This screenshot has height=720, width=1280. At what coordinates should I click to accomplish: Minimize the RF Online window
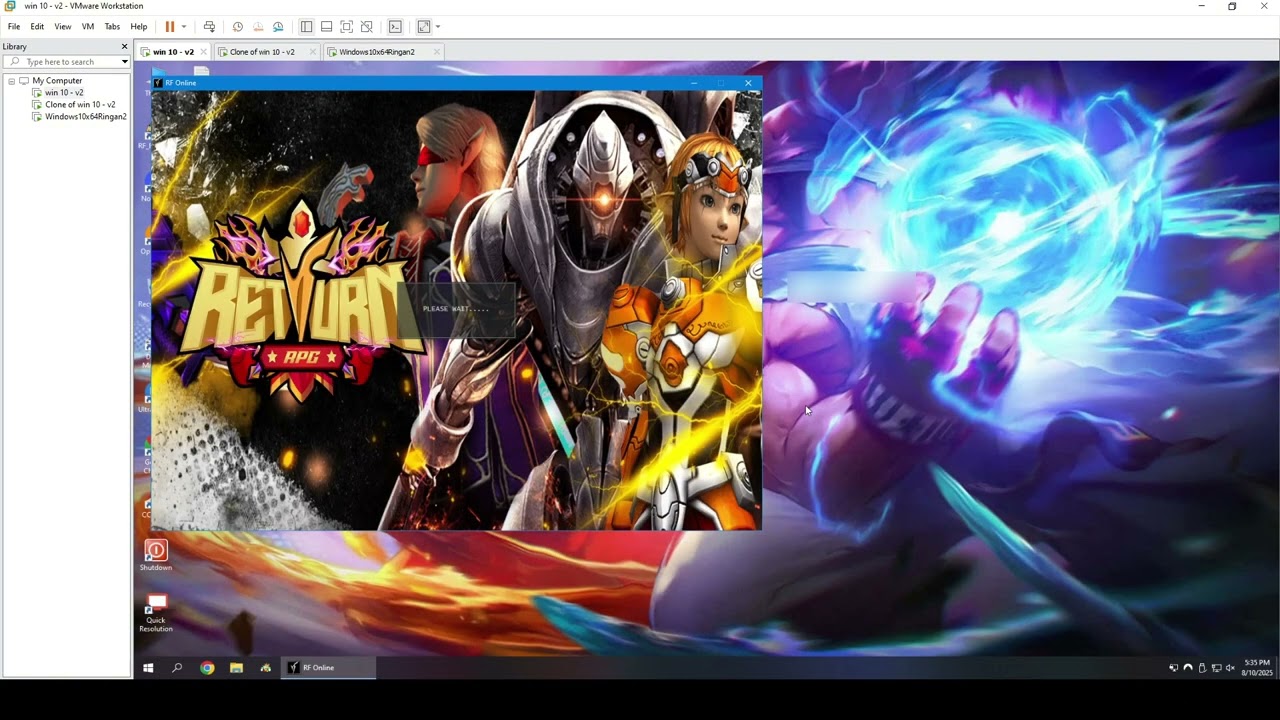[694, 83]
